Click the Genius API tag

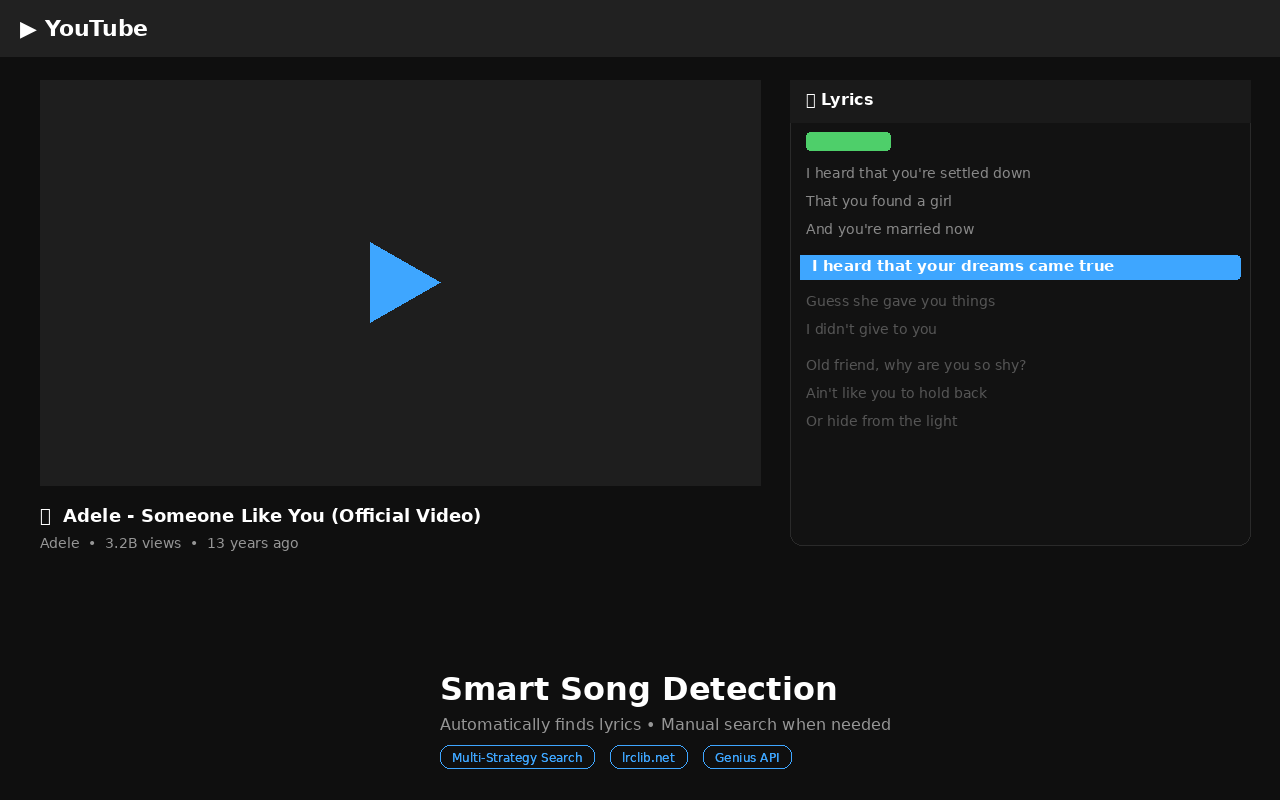point(747,757)
